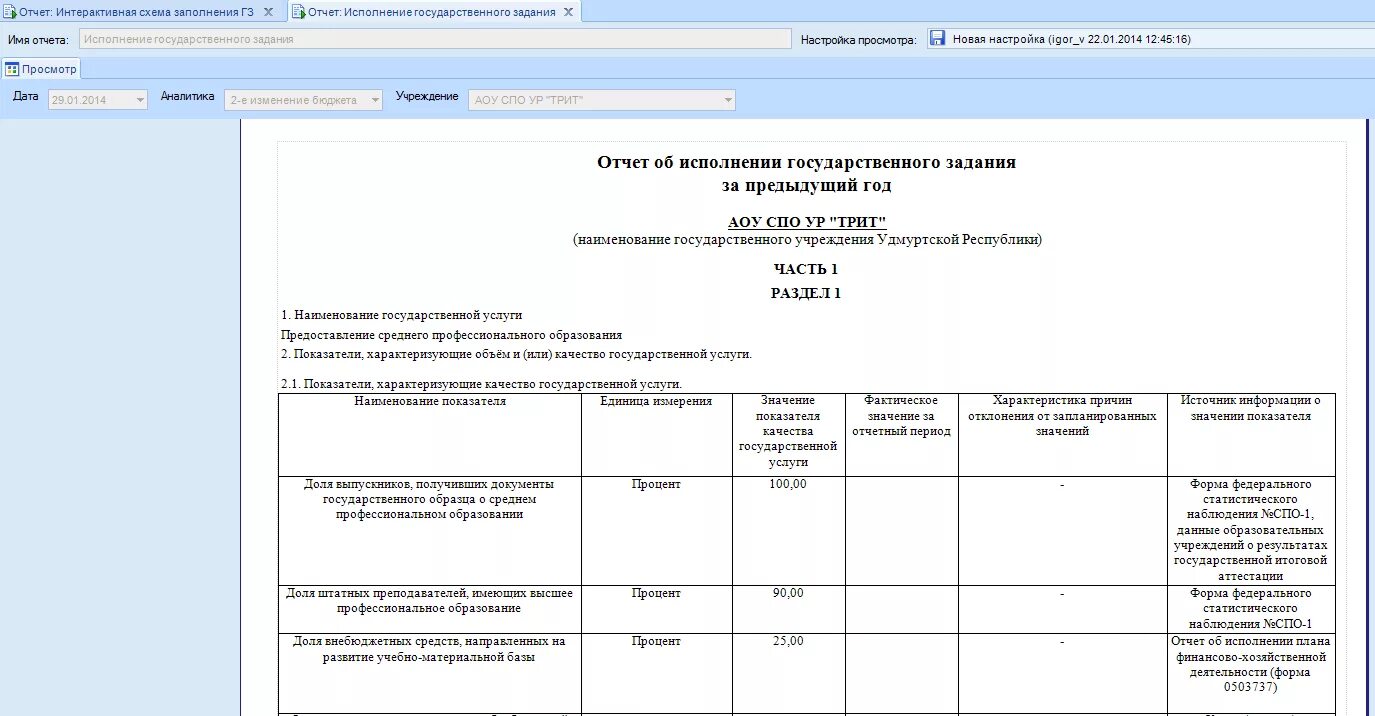Click column header Фактическое значение за отчетный период
This screenshot has width=1375, height=716.
(901, 416)
